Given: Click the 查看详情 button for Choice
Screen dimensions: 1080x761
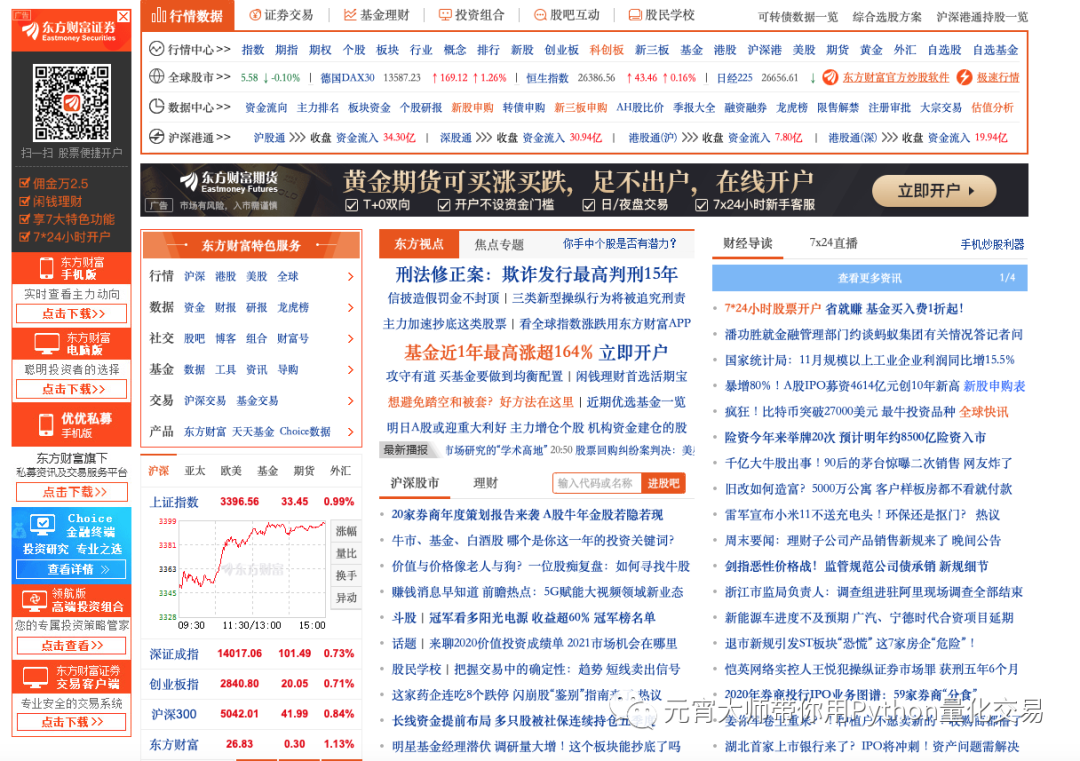Looking at the screenshot, I should (72, 570).
